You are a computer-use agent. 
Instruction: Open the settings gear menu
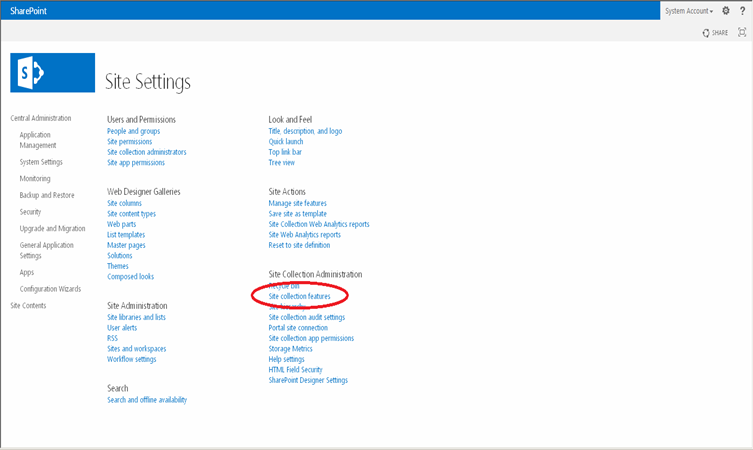726,11
